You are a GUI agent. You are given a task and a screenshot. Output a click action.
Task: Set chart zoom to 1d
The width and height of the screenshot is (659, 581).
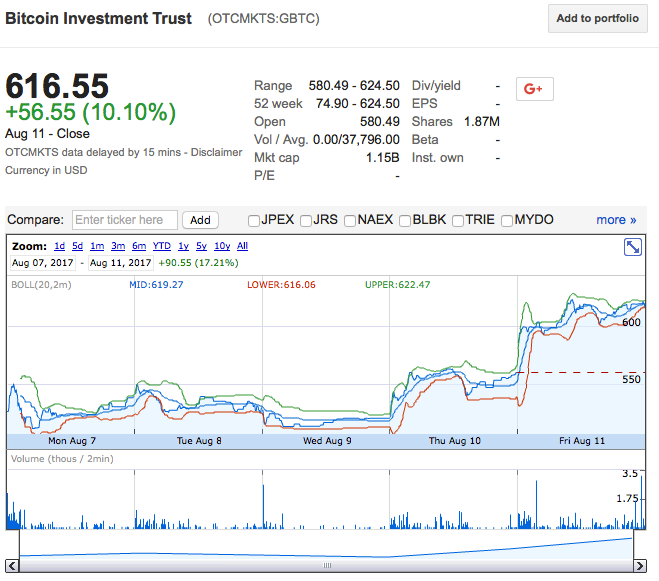click(x=60, y=246)
